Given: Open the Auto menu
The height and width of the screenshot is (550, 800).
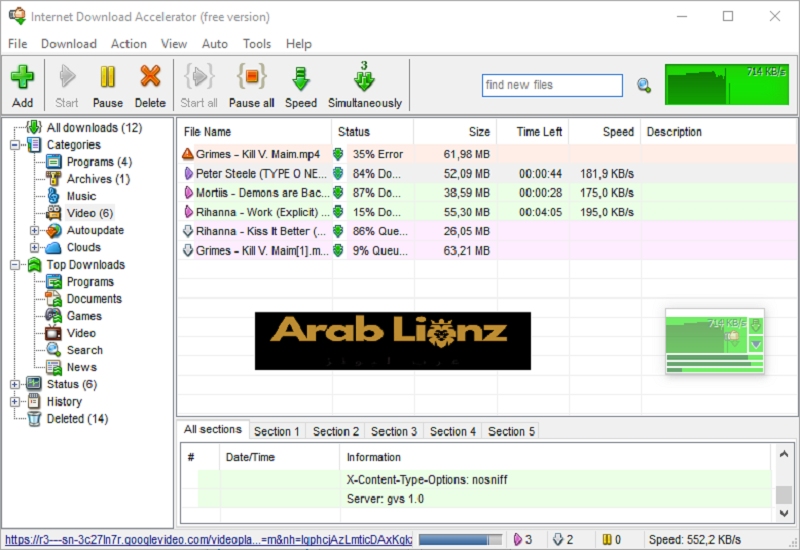Looking at the screenshot, I should 215,44.
